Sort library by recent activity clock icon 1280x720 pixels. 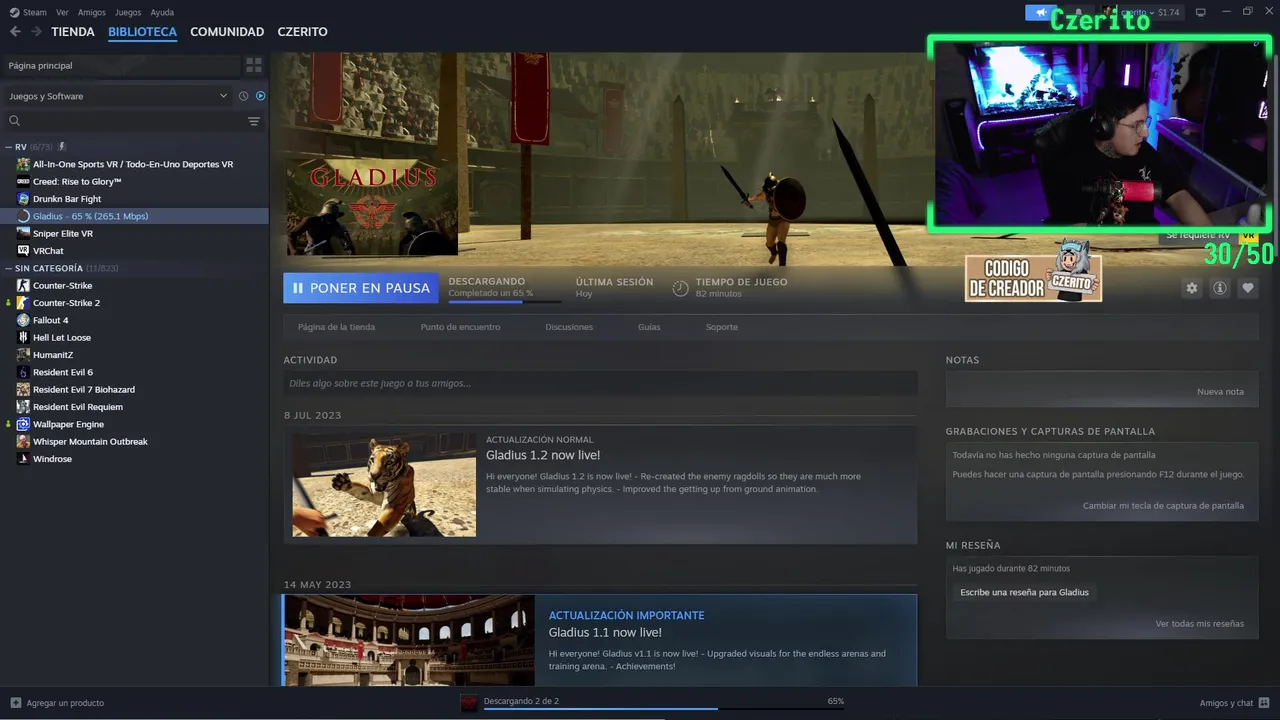tap(243, 96)
